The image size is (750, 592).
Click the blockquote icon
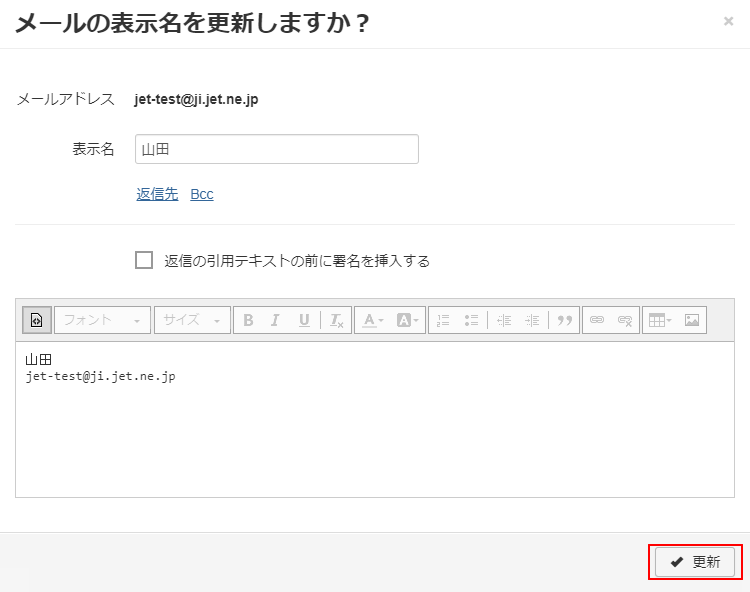point(565,320)
